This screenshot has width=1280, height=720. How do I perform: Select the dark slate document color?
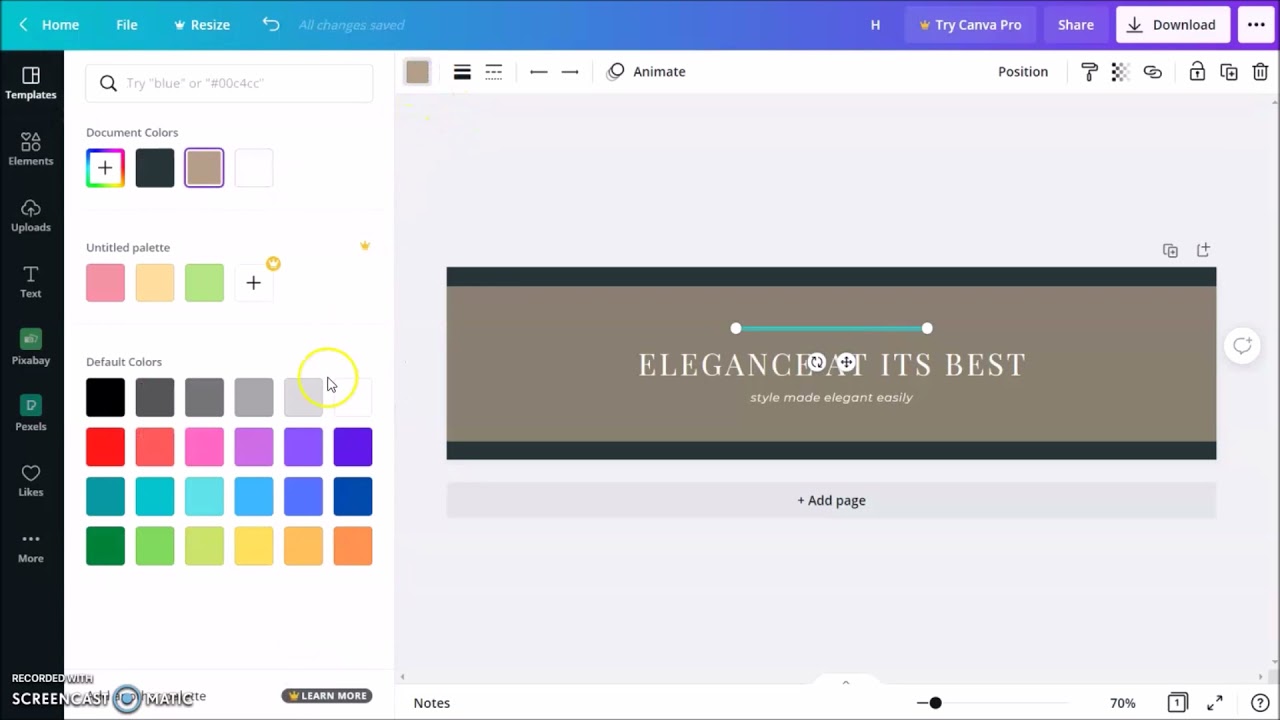(x=155, y=168)
